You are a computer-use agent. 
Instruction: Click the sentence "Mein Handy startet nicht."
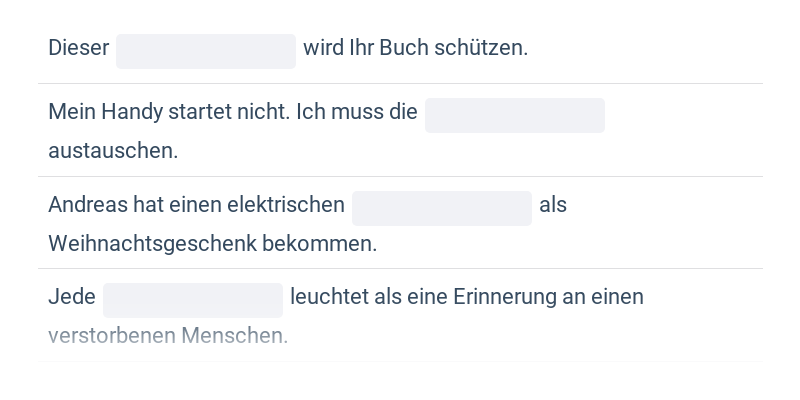(170, 112)
